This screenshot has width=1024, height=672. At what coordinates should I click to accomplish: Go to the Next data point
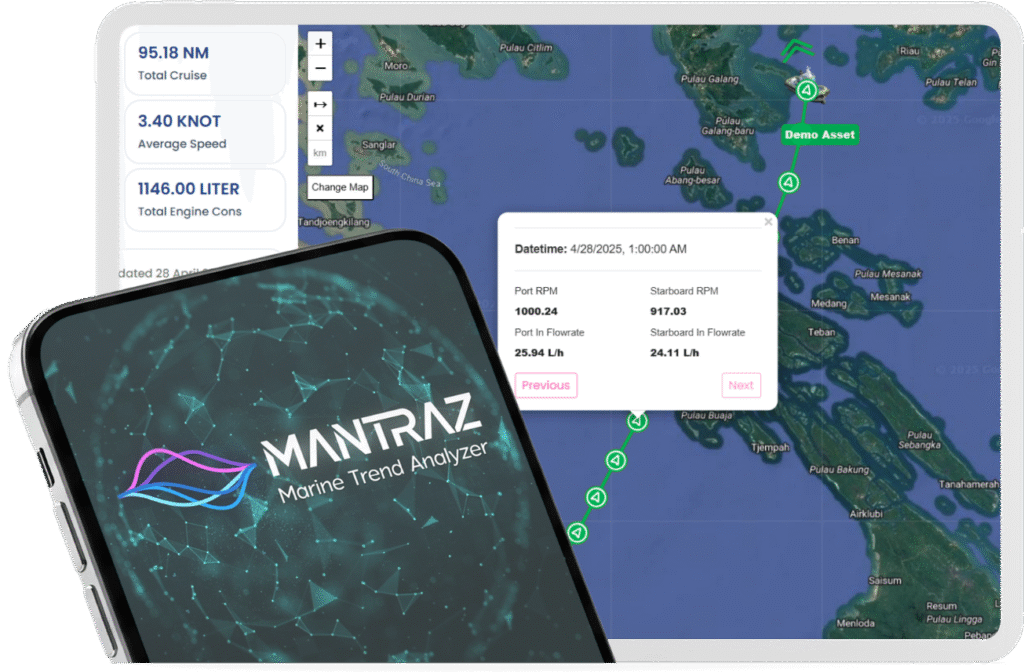pyautogui.click(x=741, y=385)
